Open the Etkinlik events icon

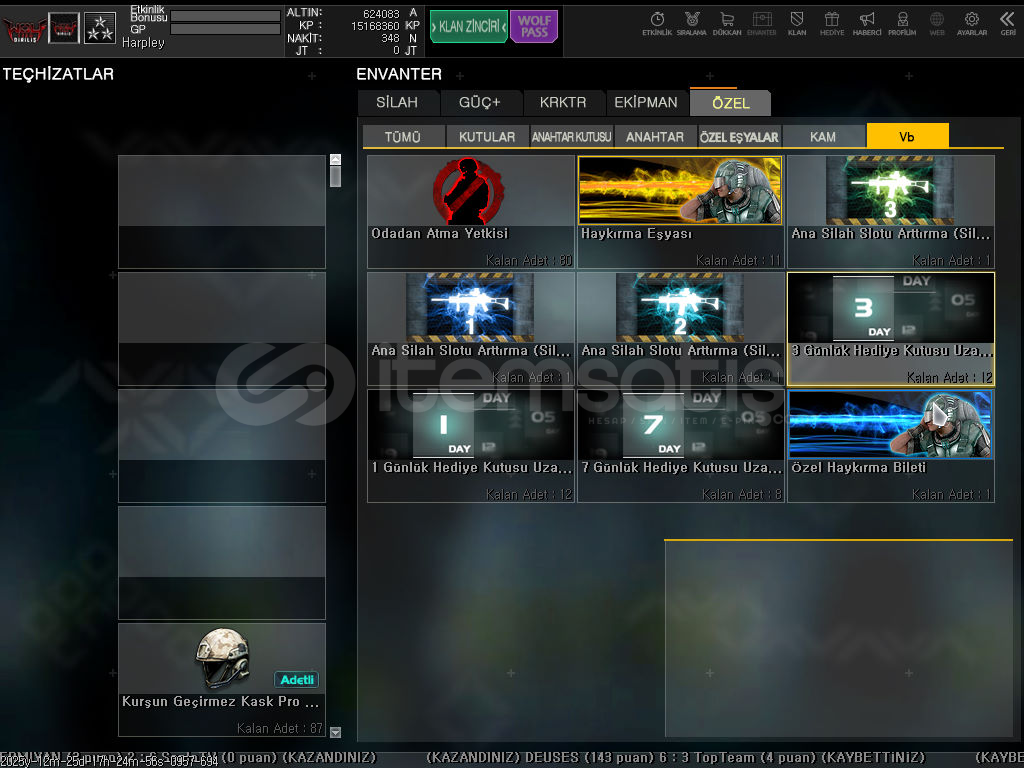tap(657, 22)
